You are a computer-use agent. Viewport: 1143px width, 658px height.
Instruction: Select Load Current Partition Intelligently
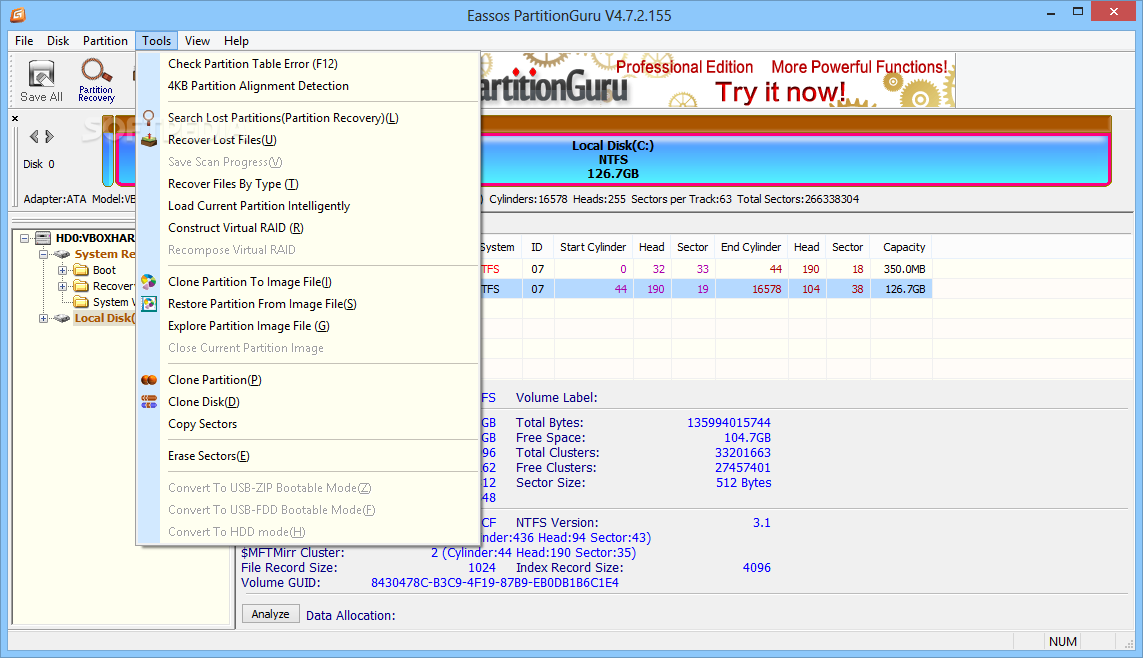pos(259,206)
